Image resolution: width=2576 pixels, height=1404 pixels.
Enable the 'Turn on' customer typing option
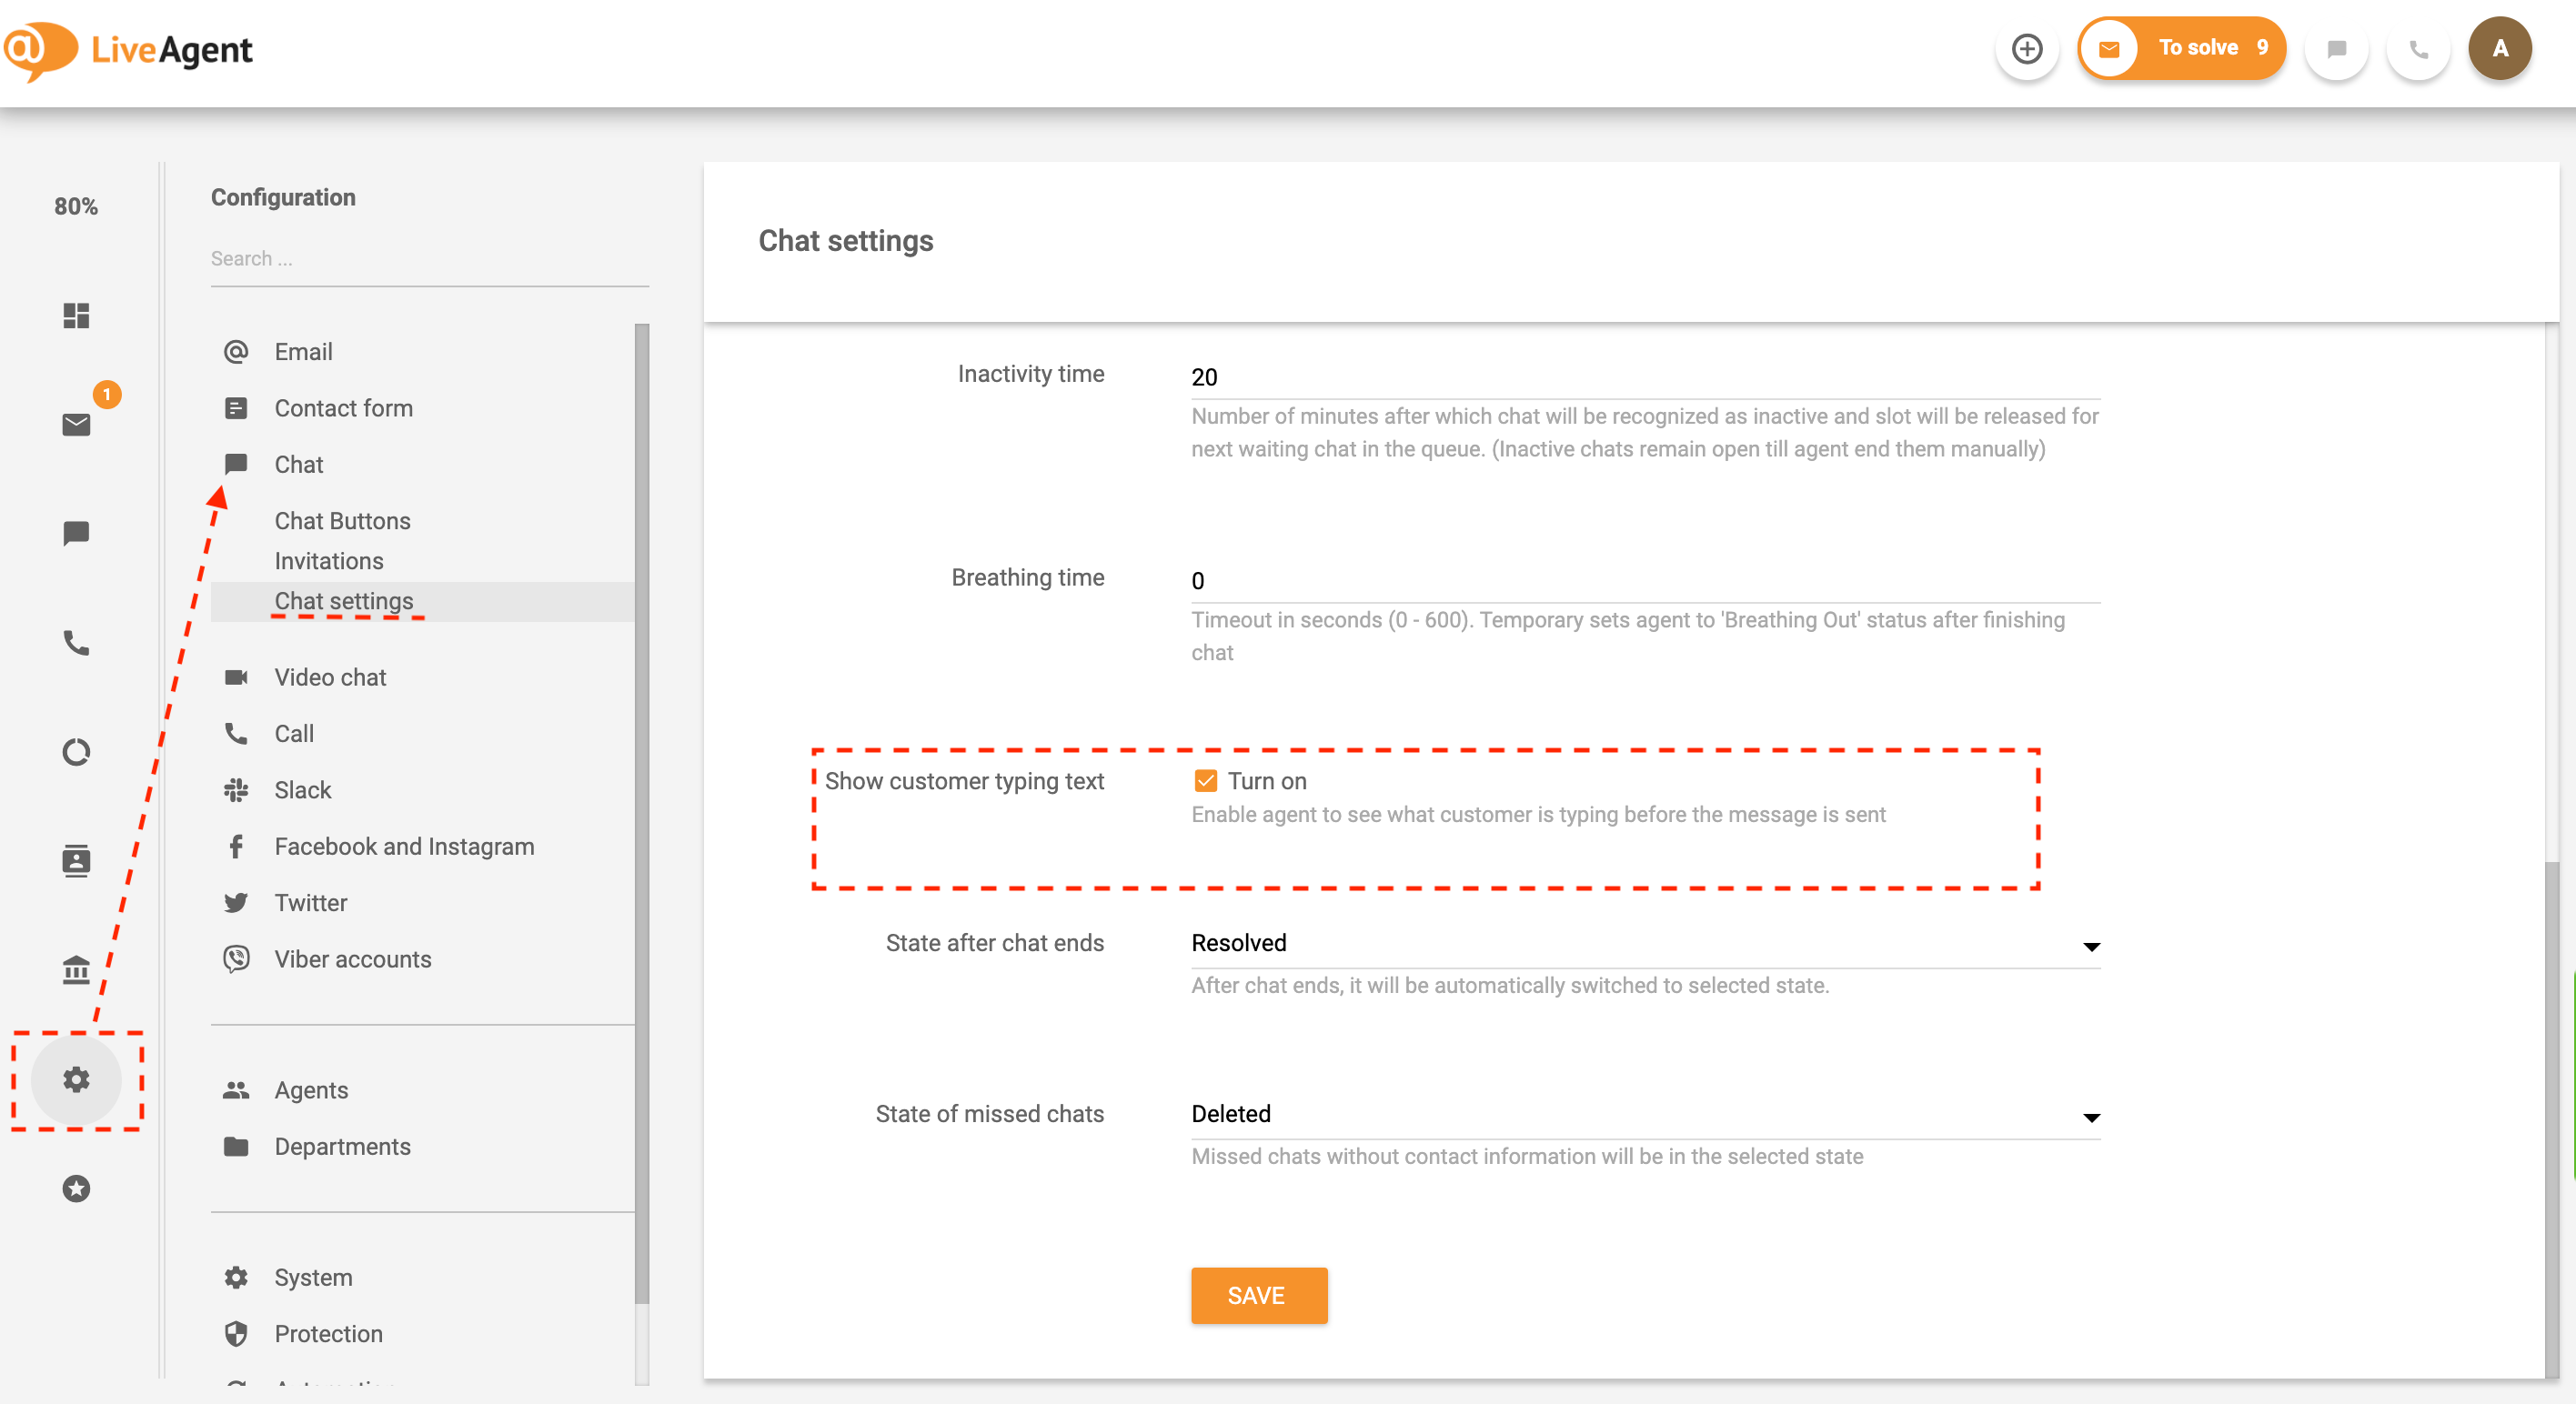coord(1203,781)
